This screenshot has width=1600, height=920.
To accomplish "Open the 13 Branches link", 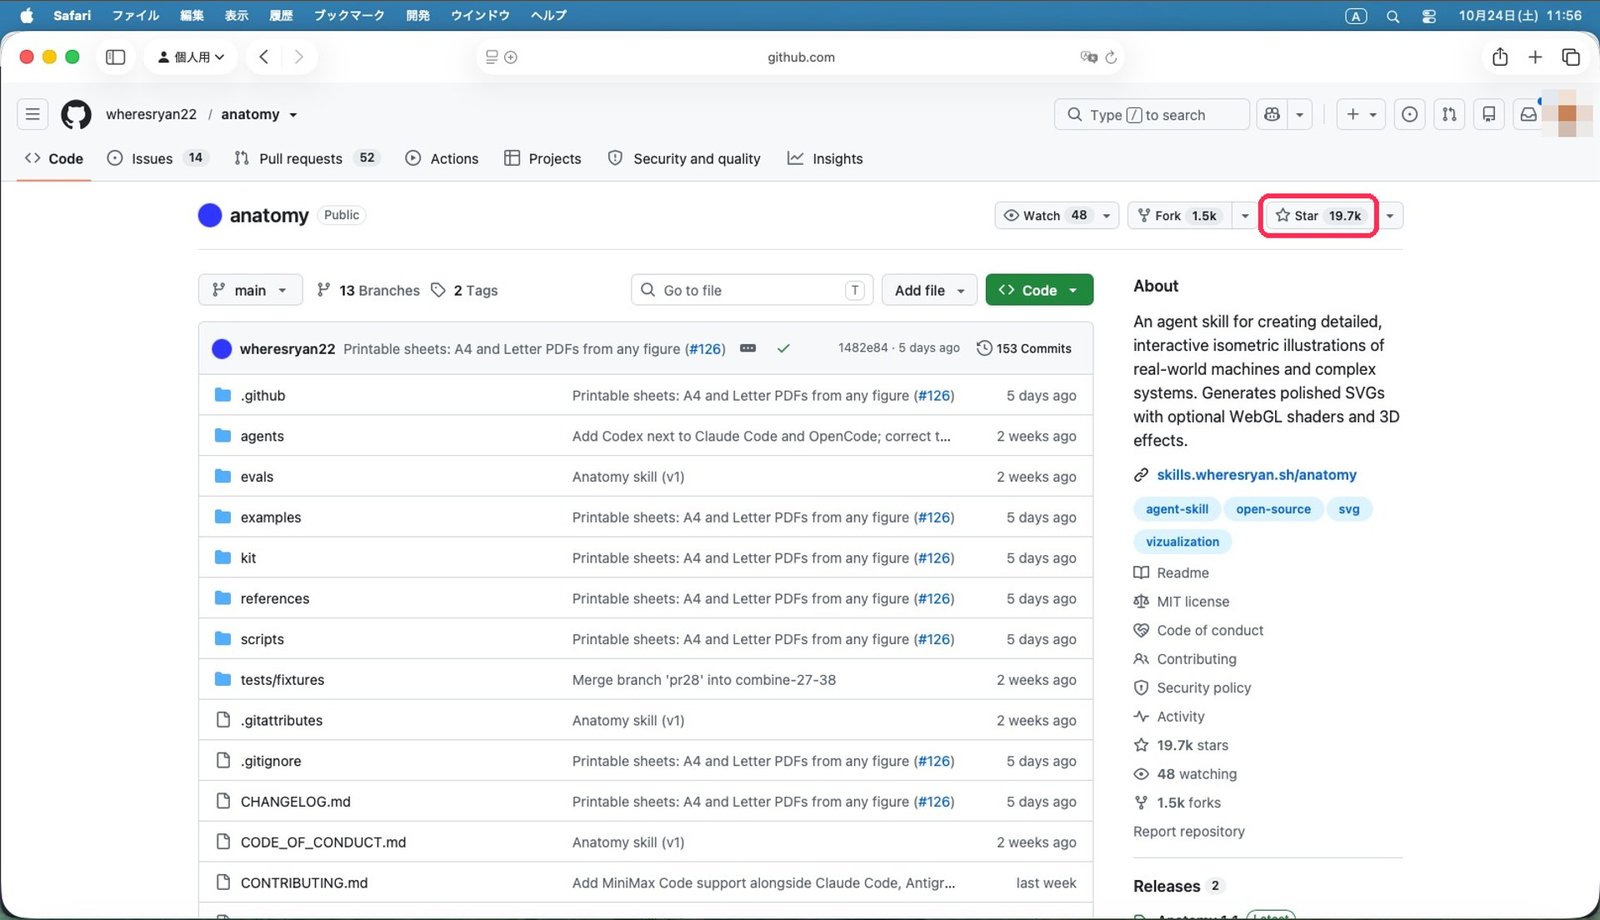I will click(x=368, y=290).
